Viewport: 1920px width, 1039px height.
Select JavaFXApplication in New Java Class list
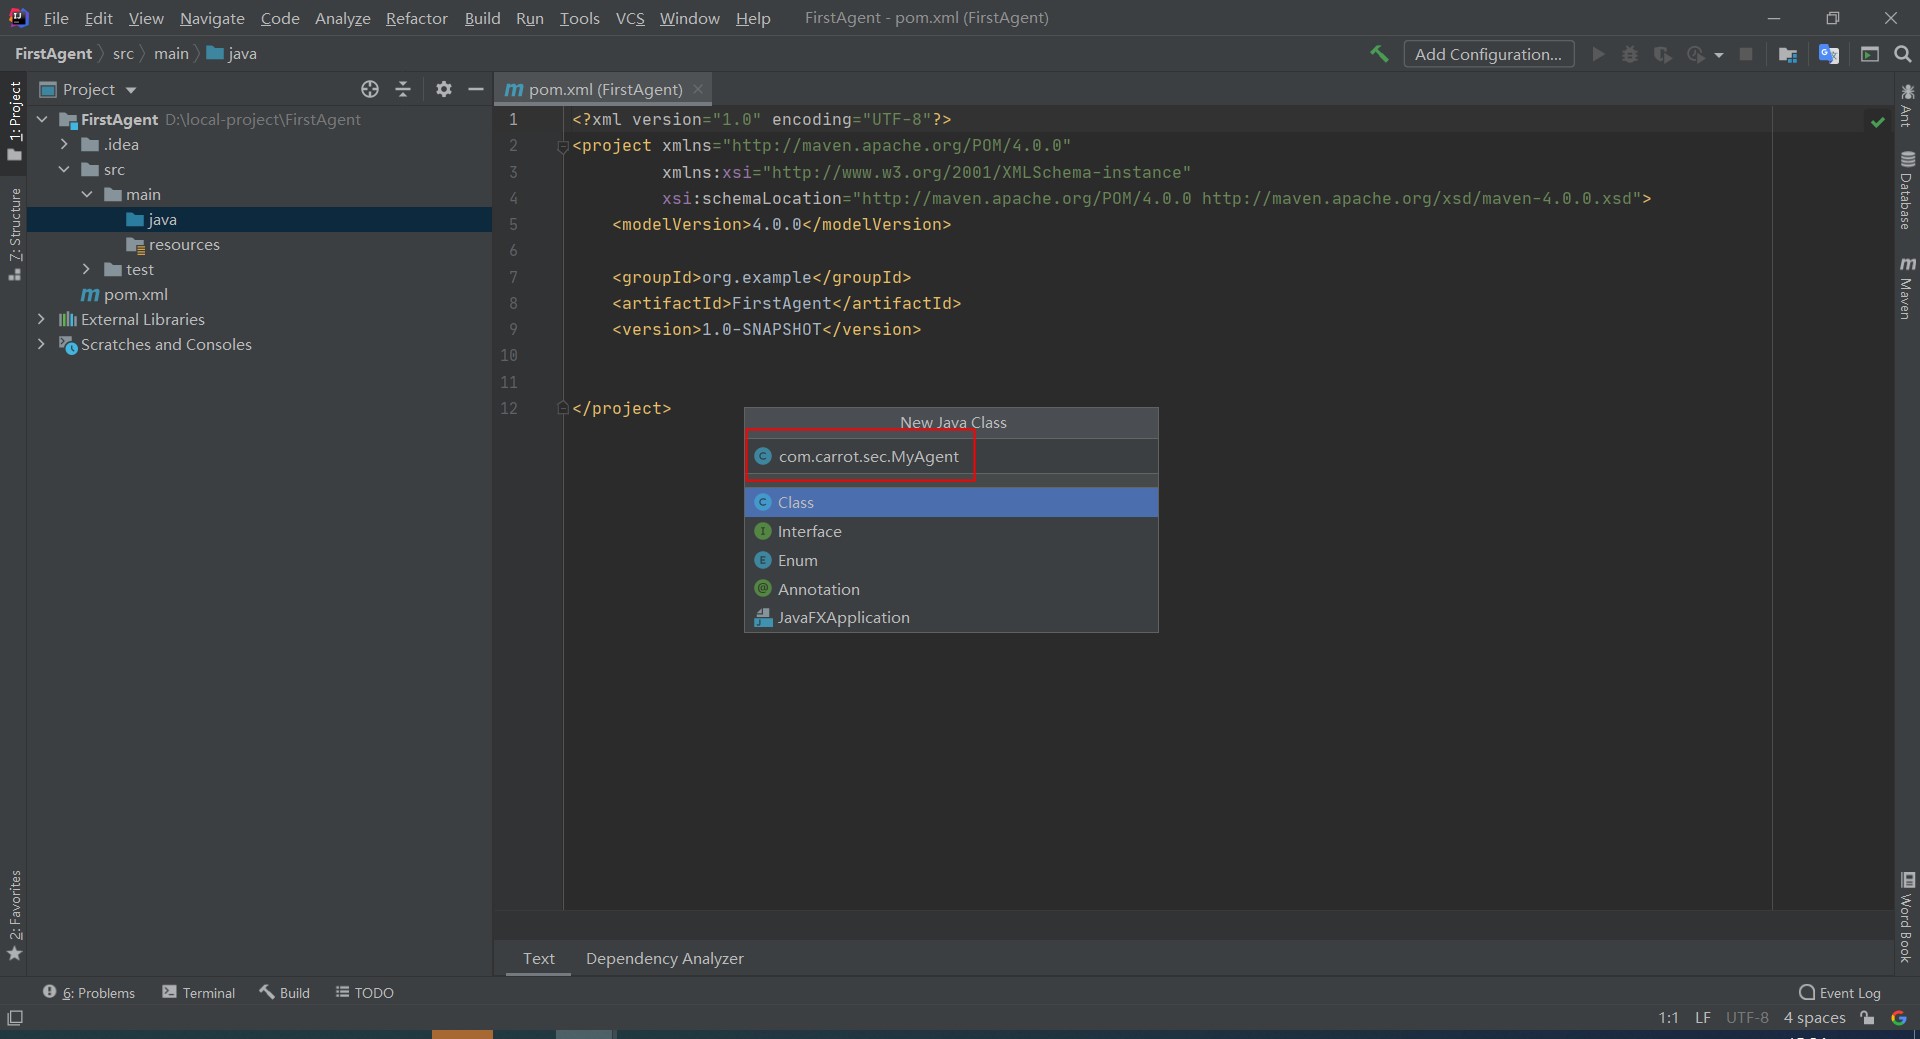pos(951,617)
